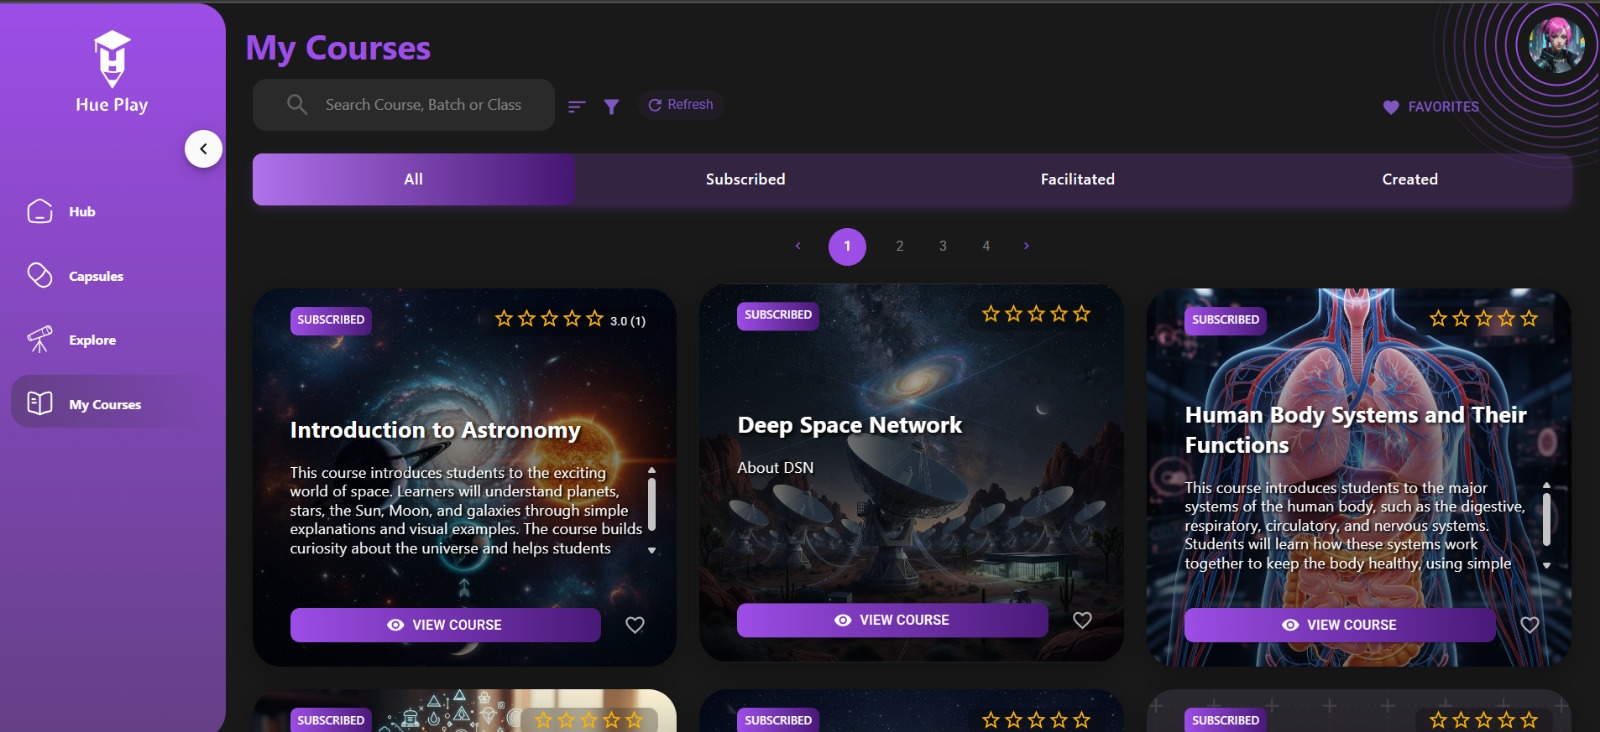The height and width of the screenshot is (732, 1600).
Task: Open the Explore sidebar item
Action: coord(112,340)
